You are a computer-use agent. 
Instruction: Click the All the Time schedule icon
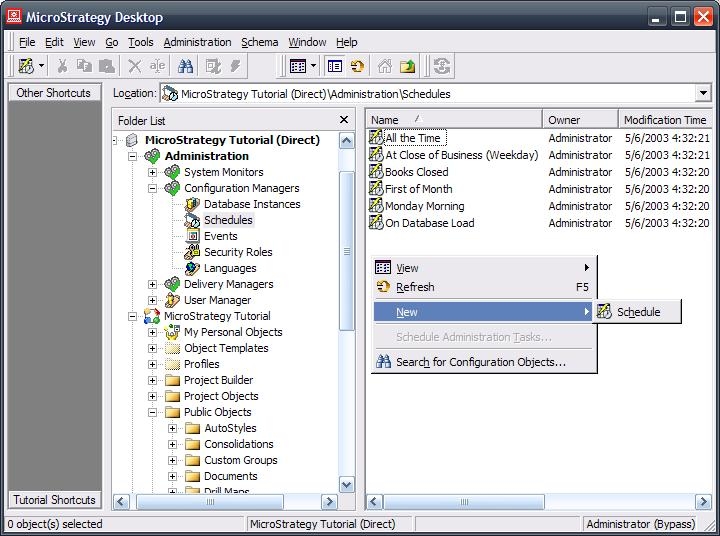[376, 137]
